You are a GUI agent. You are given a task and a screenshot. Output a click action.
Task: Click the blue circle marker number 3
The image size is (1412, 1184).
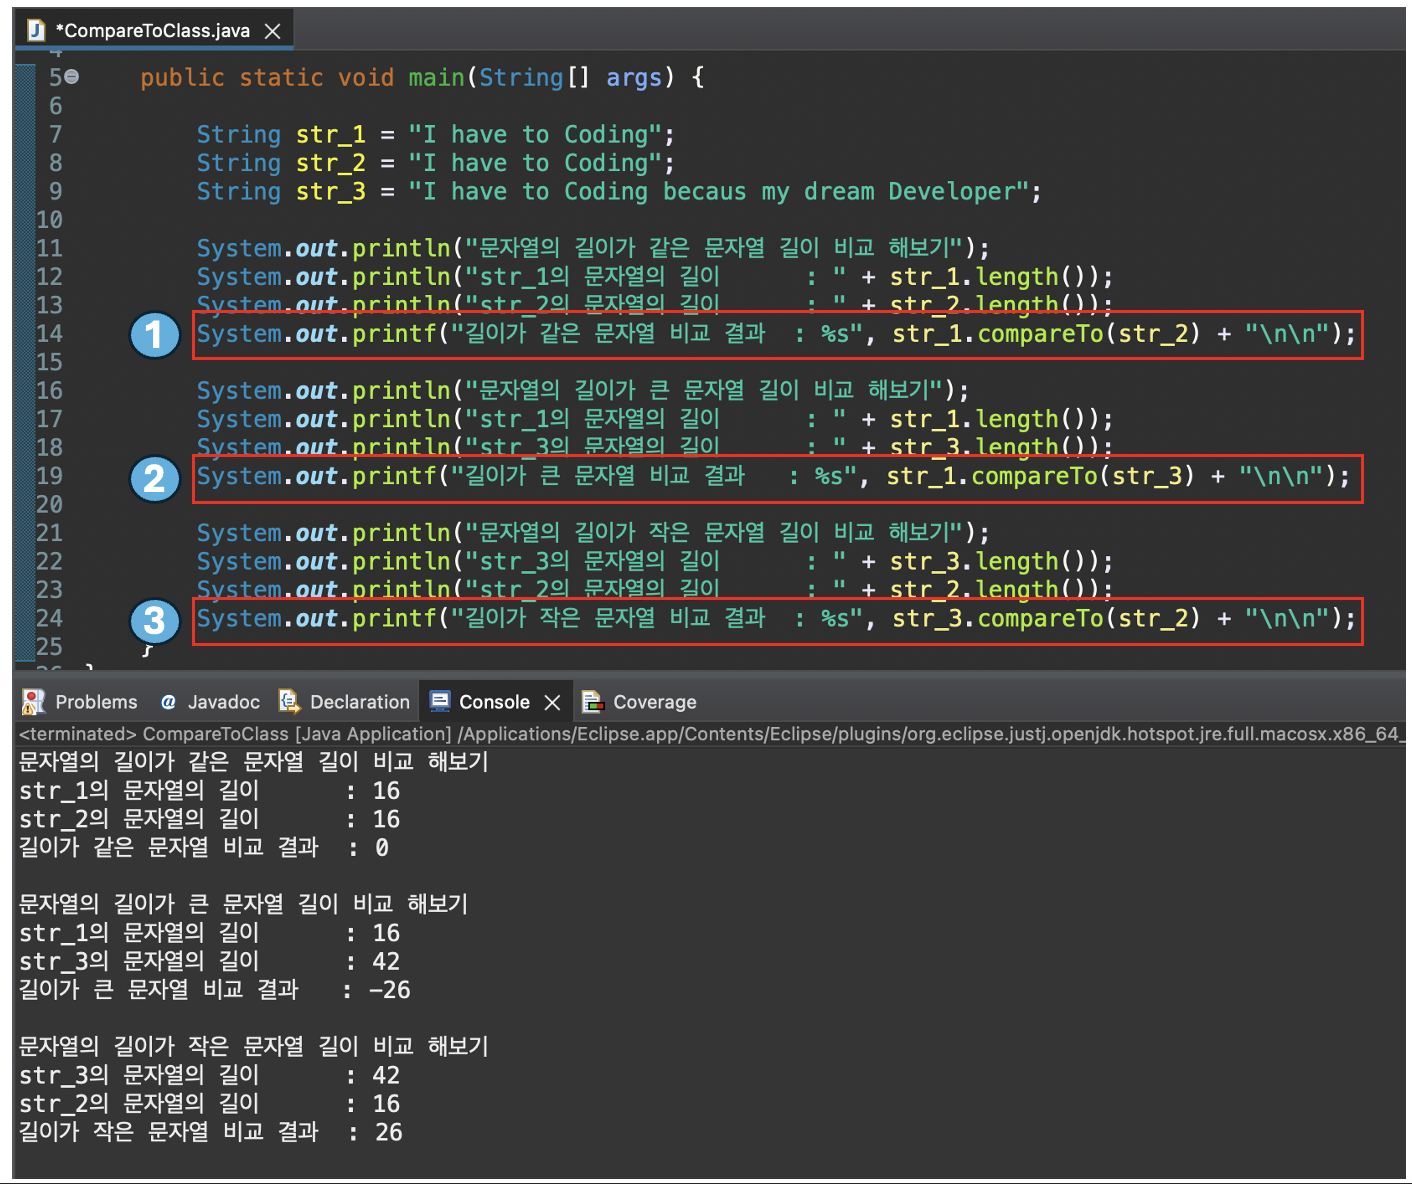coord(154,621)
